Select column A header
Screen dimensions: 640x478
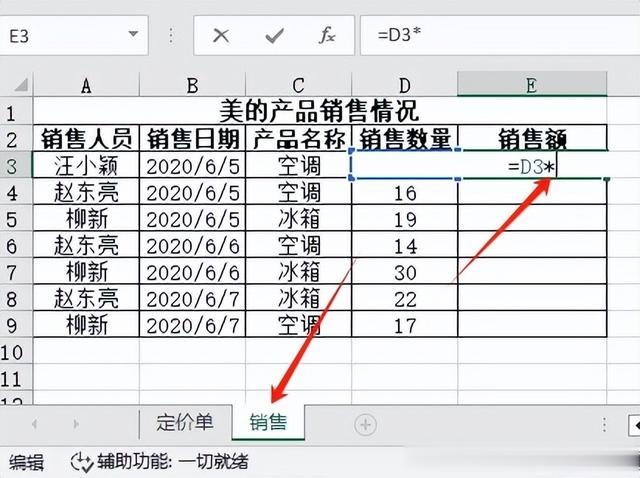coord(86,85)
